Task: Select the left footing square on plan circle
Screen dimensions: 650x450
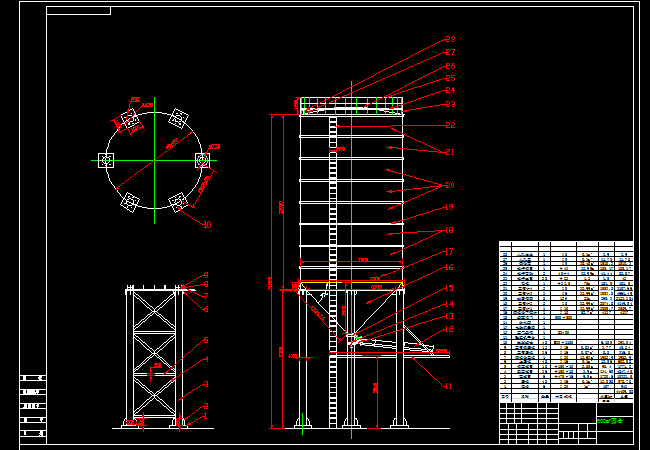Action: point(108,160)
